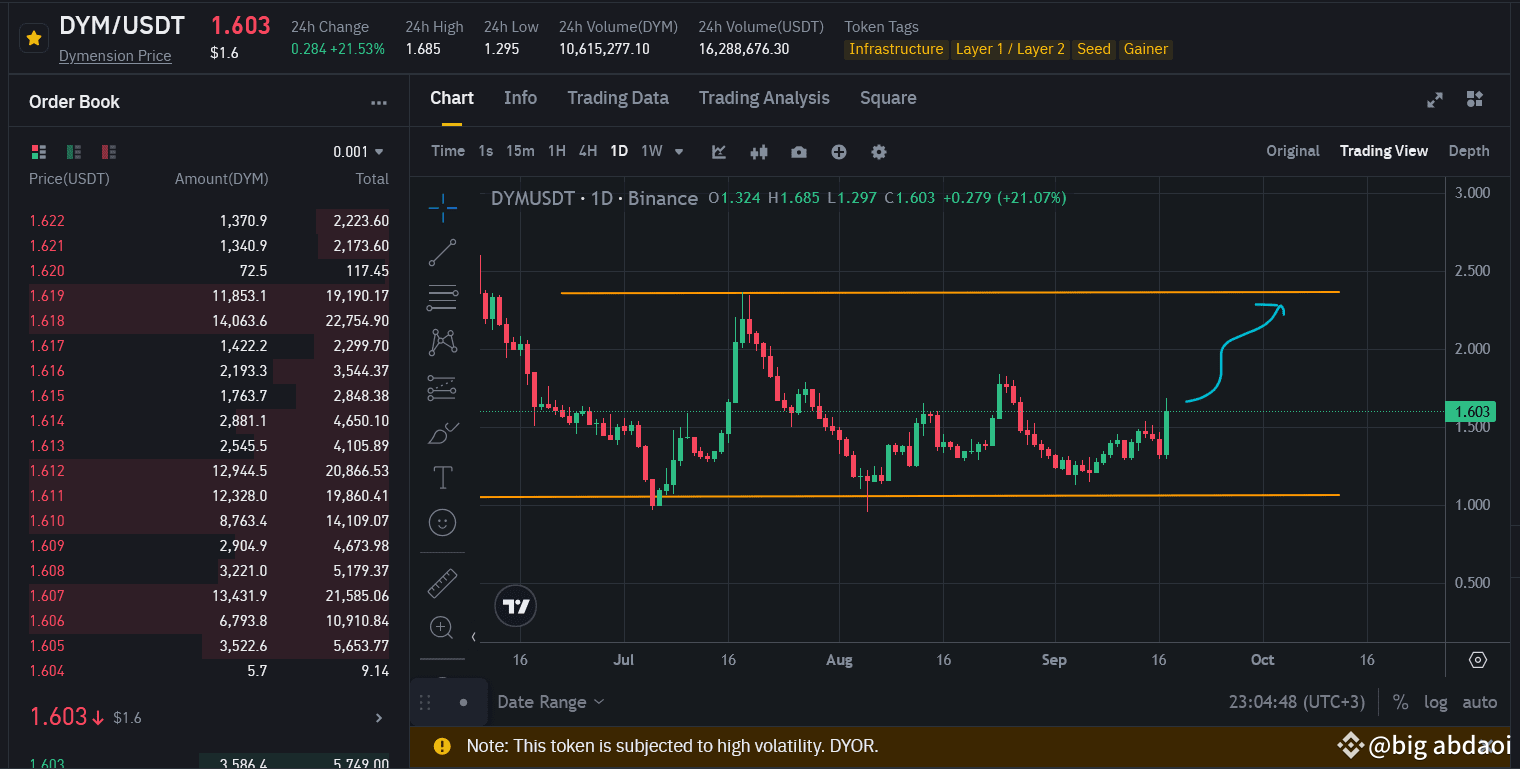The height and width of the screenshot is (769, 1520).
Task: Select the trend line drawing tool
Action: pyautogui.click(x=443, y=252)
